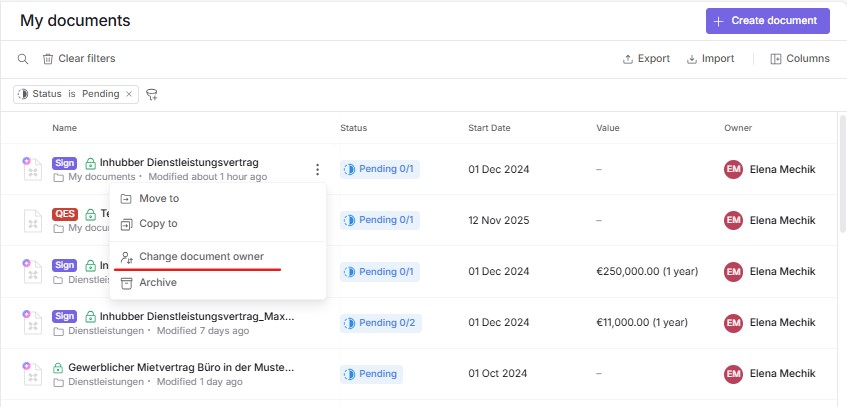Open the Columns settings

pyautogui.click(x=800, y=59)
